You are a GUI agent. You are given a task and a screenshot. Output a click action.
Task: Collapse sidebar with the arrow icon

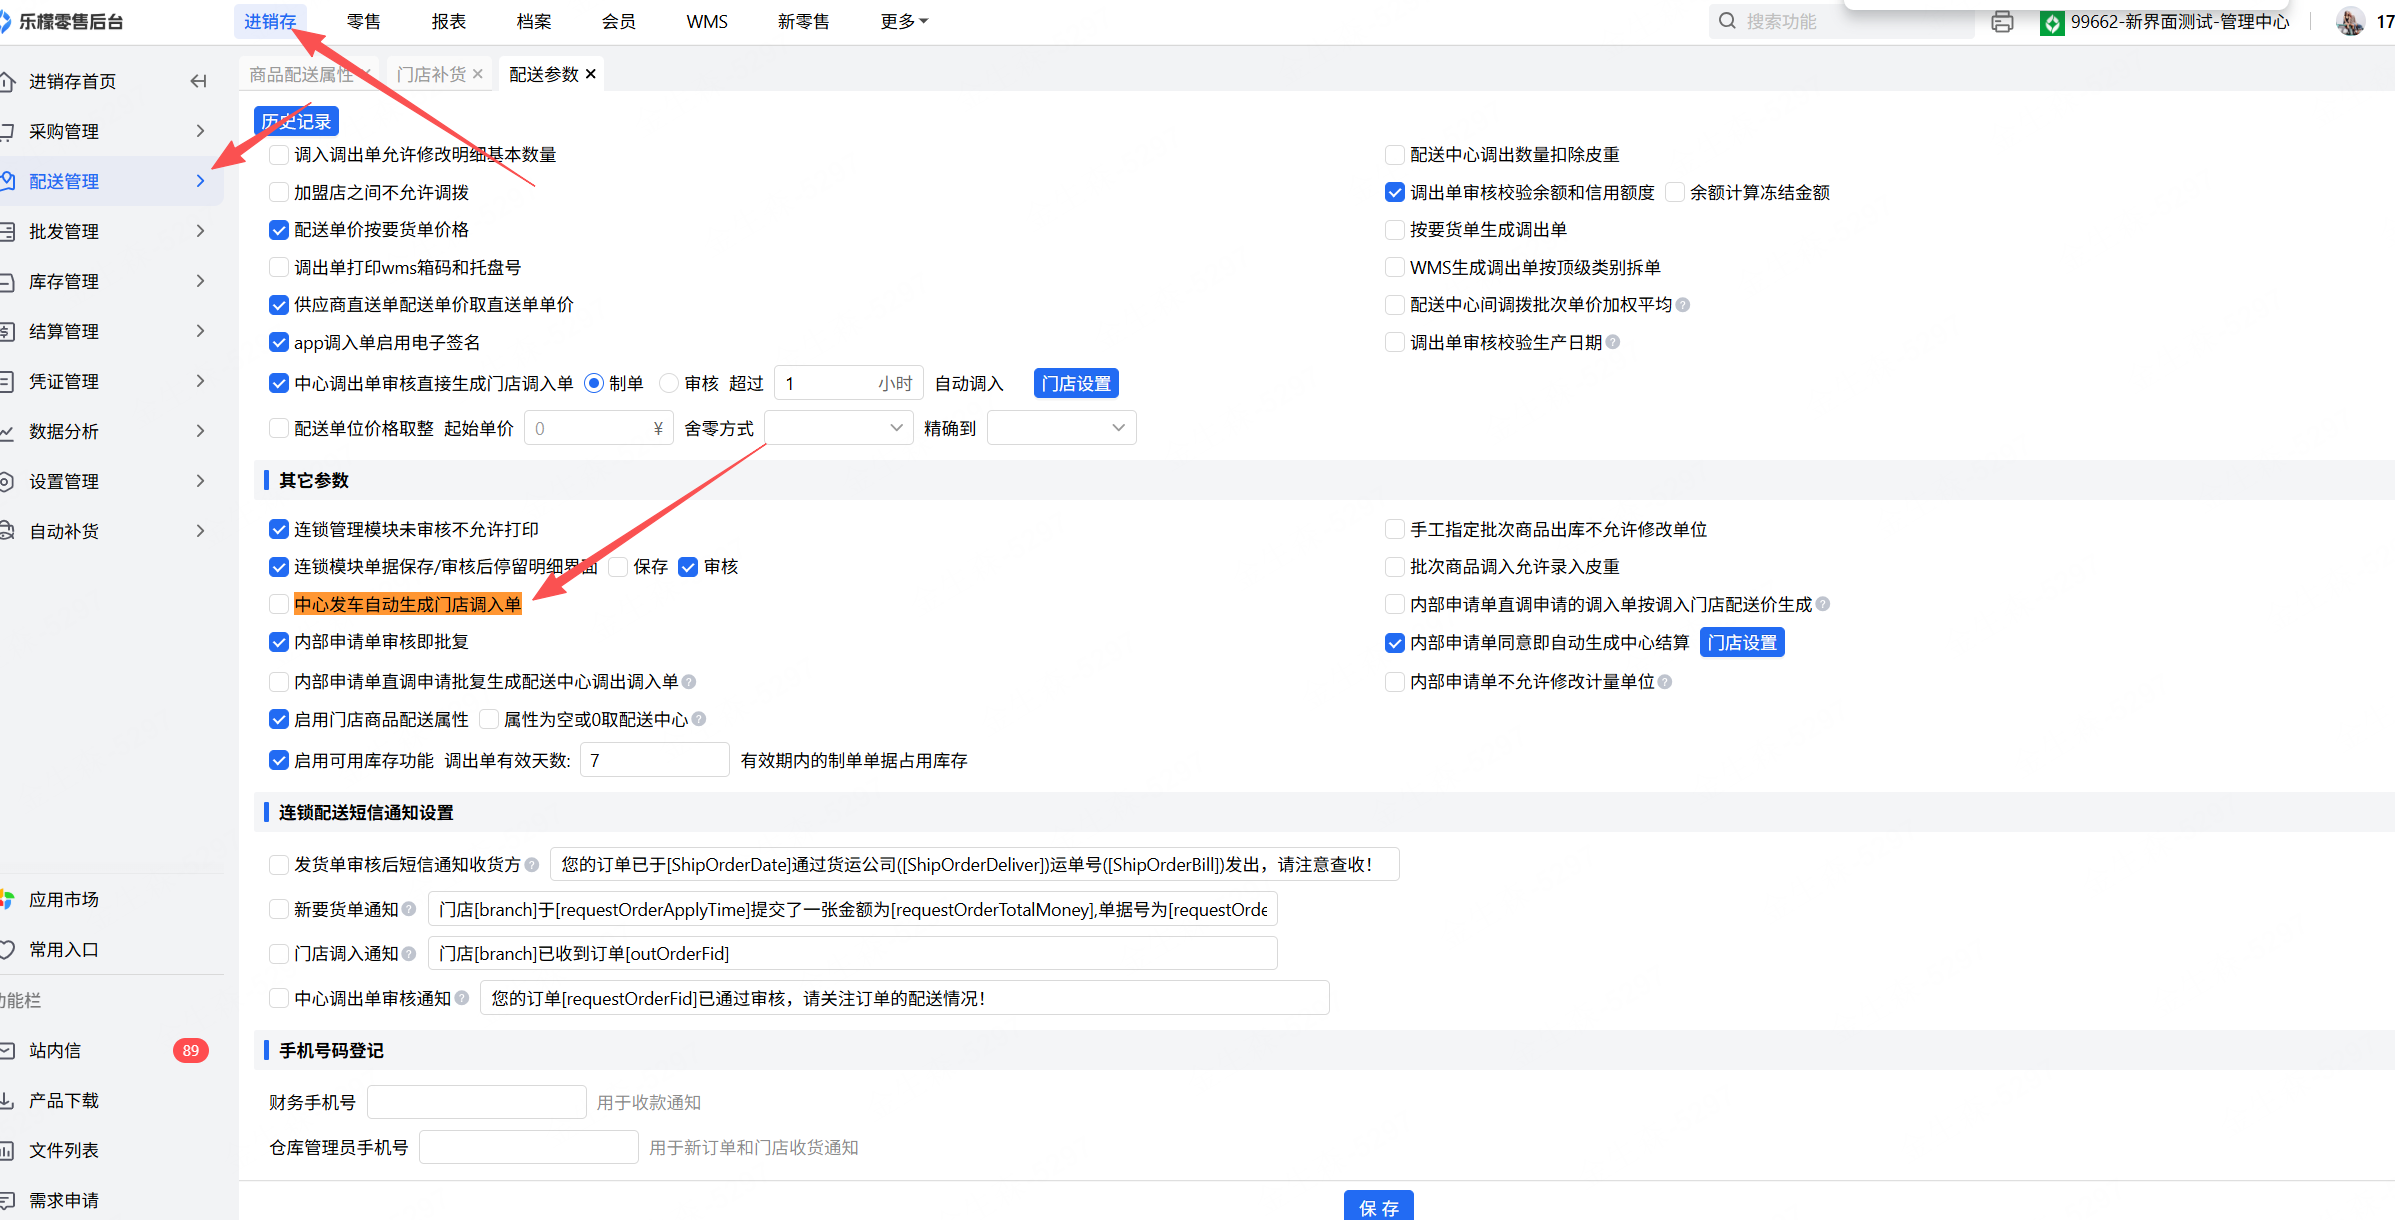[198, 81]
